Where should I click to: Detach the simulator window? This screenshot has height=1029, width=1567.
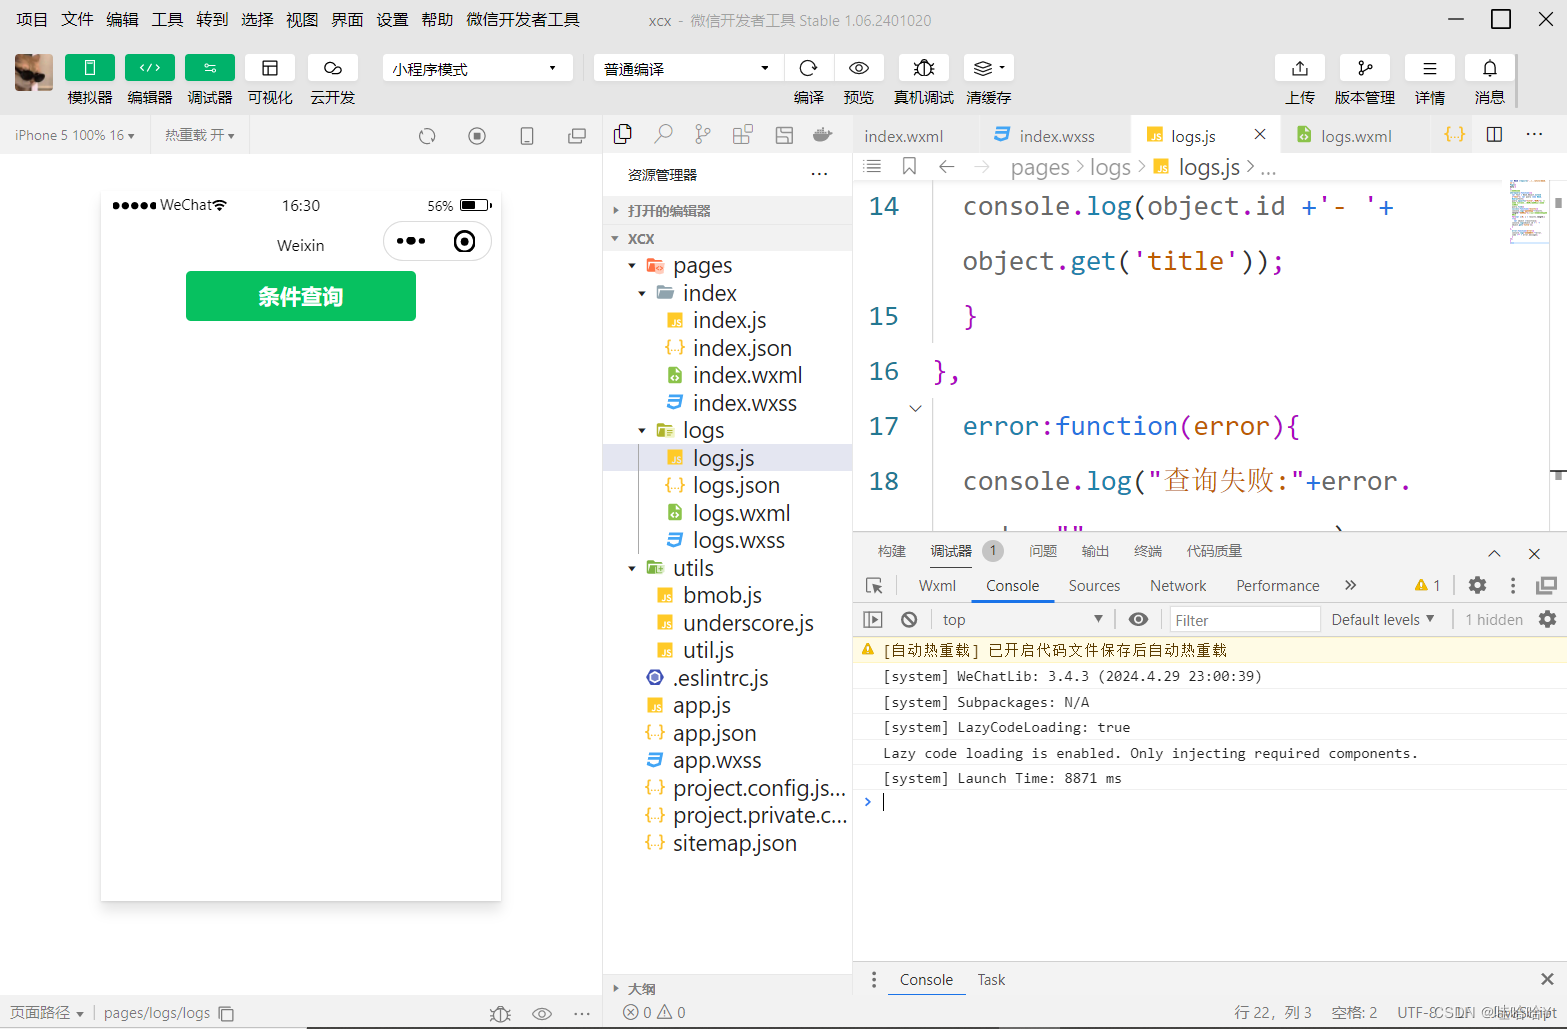(x=577, y=136)
